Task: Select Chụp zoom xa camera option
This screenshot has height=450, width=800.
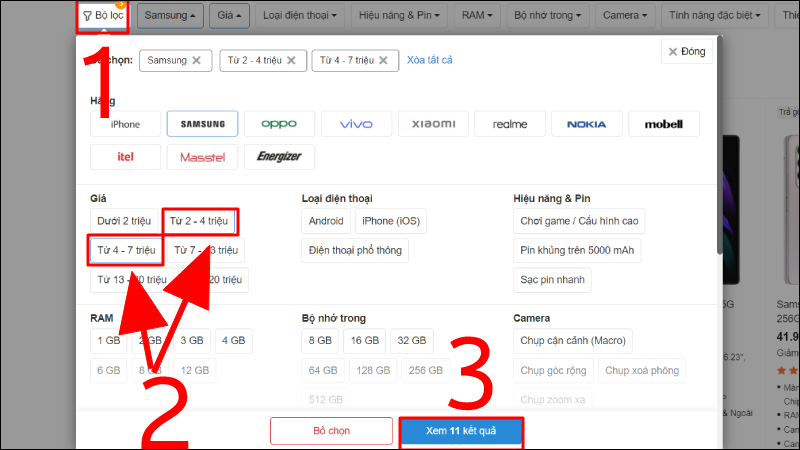Action: [x=553, y=399]
